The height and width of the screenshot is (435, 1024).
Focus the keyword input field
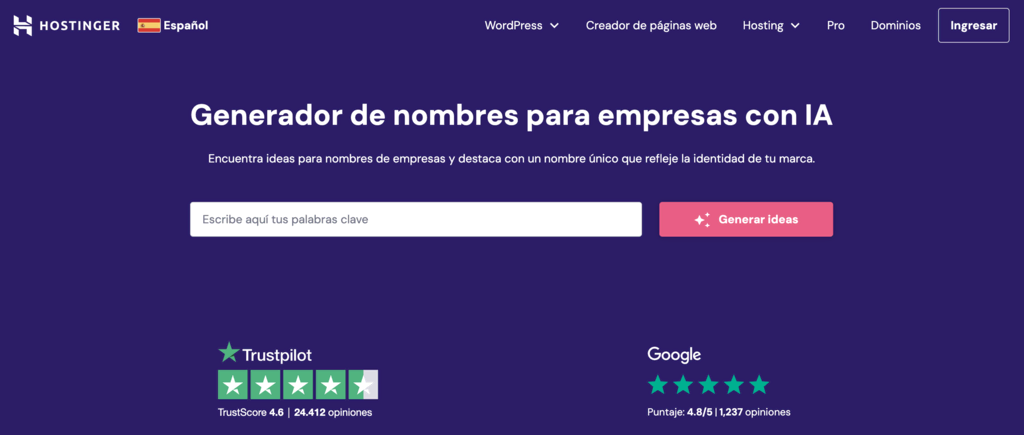[x=415, y=219]
